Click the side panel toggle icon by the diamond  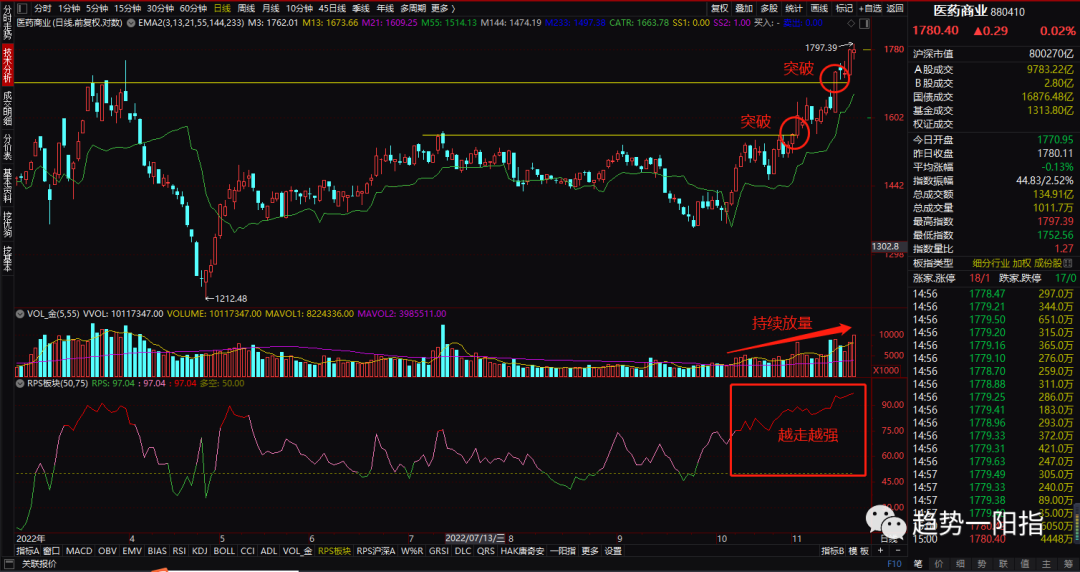point(865,23)
